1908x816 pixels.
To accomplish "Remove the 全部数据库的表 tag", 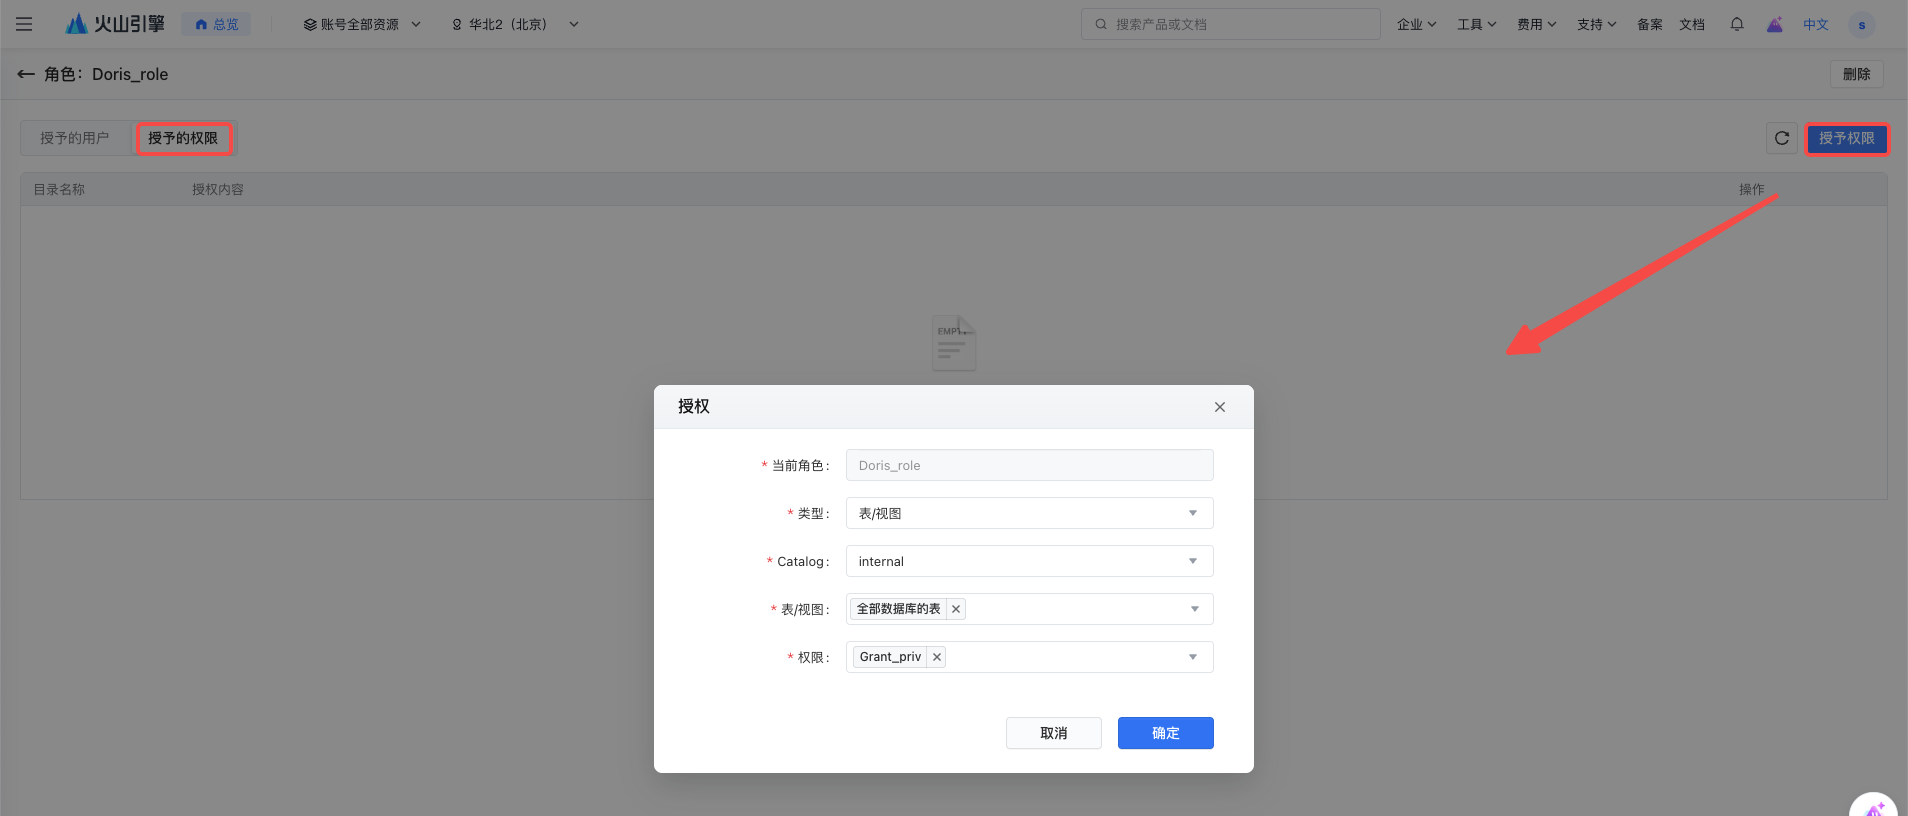I will coord(956,609).
